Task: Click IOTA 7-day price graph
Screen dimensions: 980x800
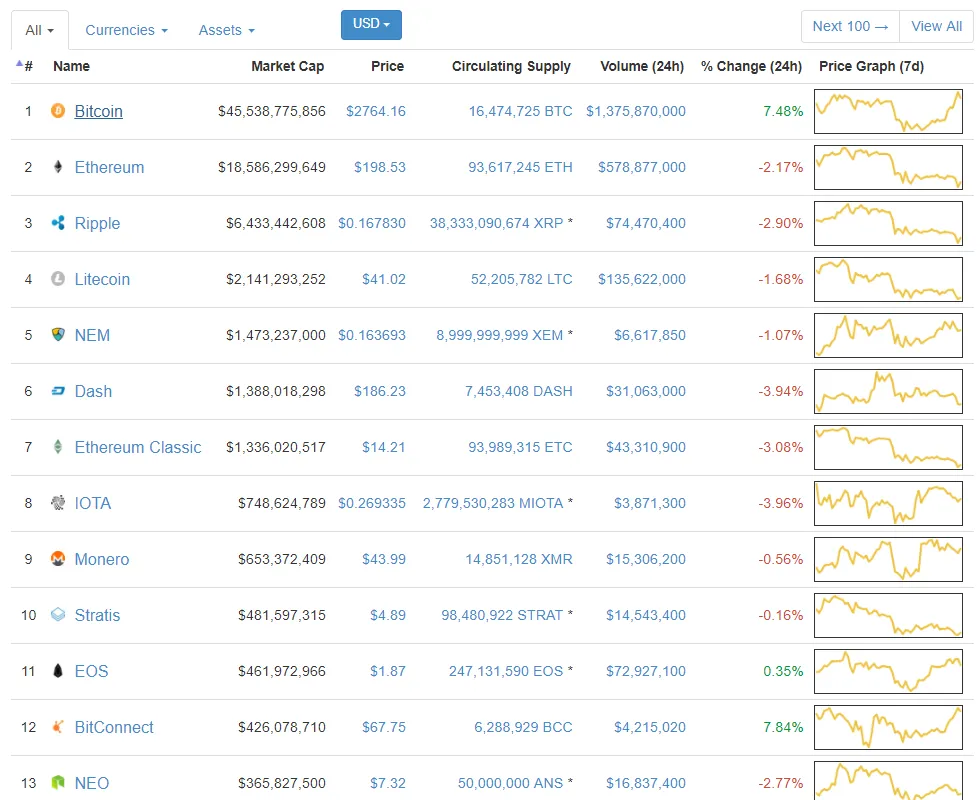Action: click(x=888, y=503)
